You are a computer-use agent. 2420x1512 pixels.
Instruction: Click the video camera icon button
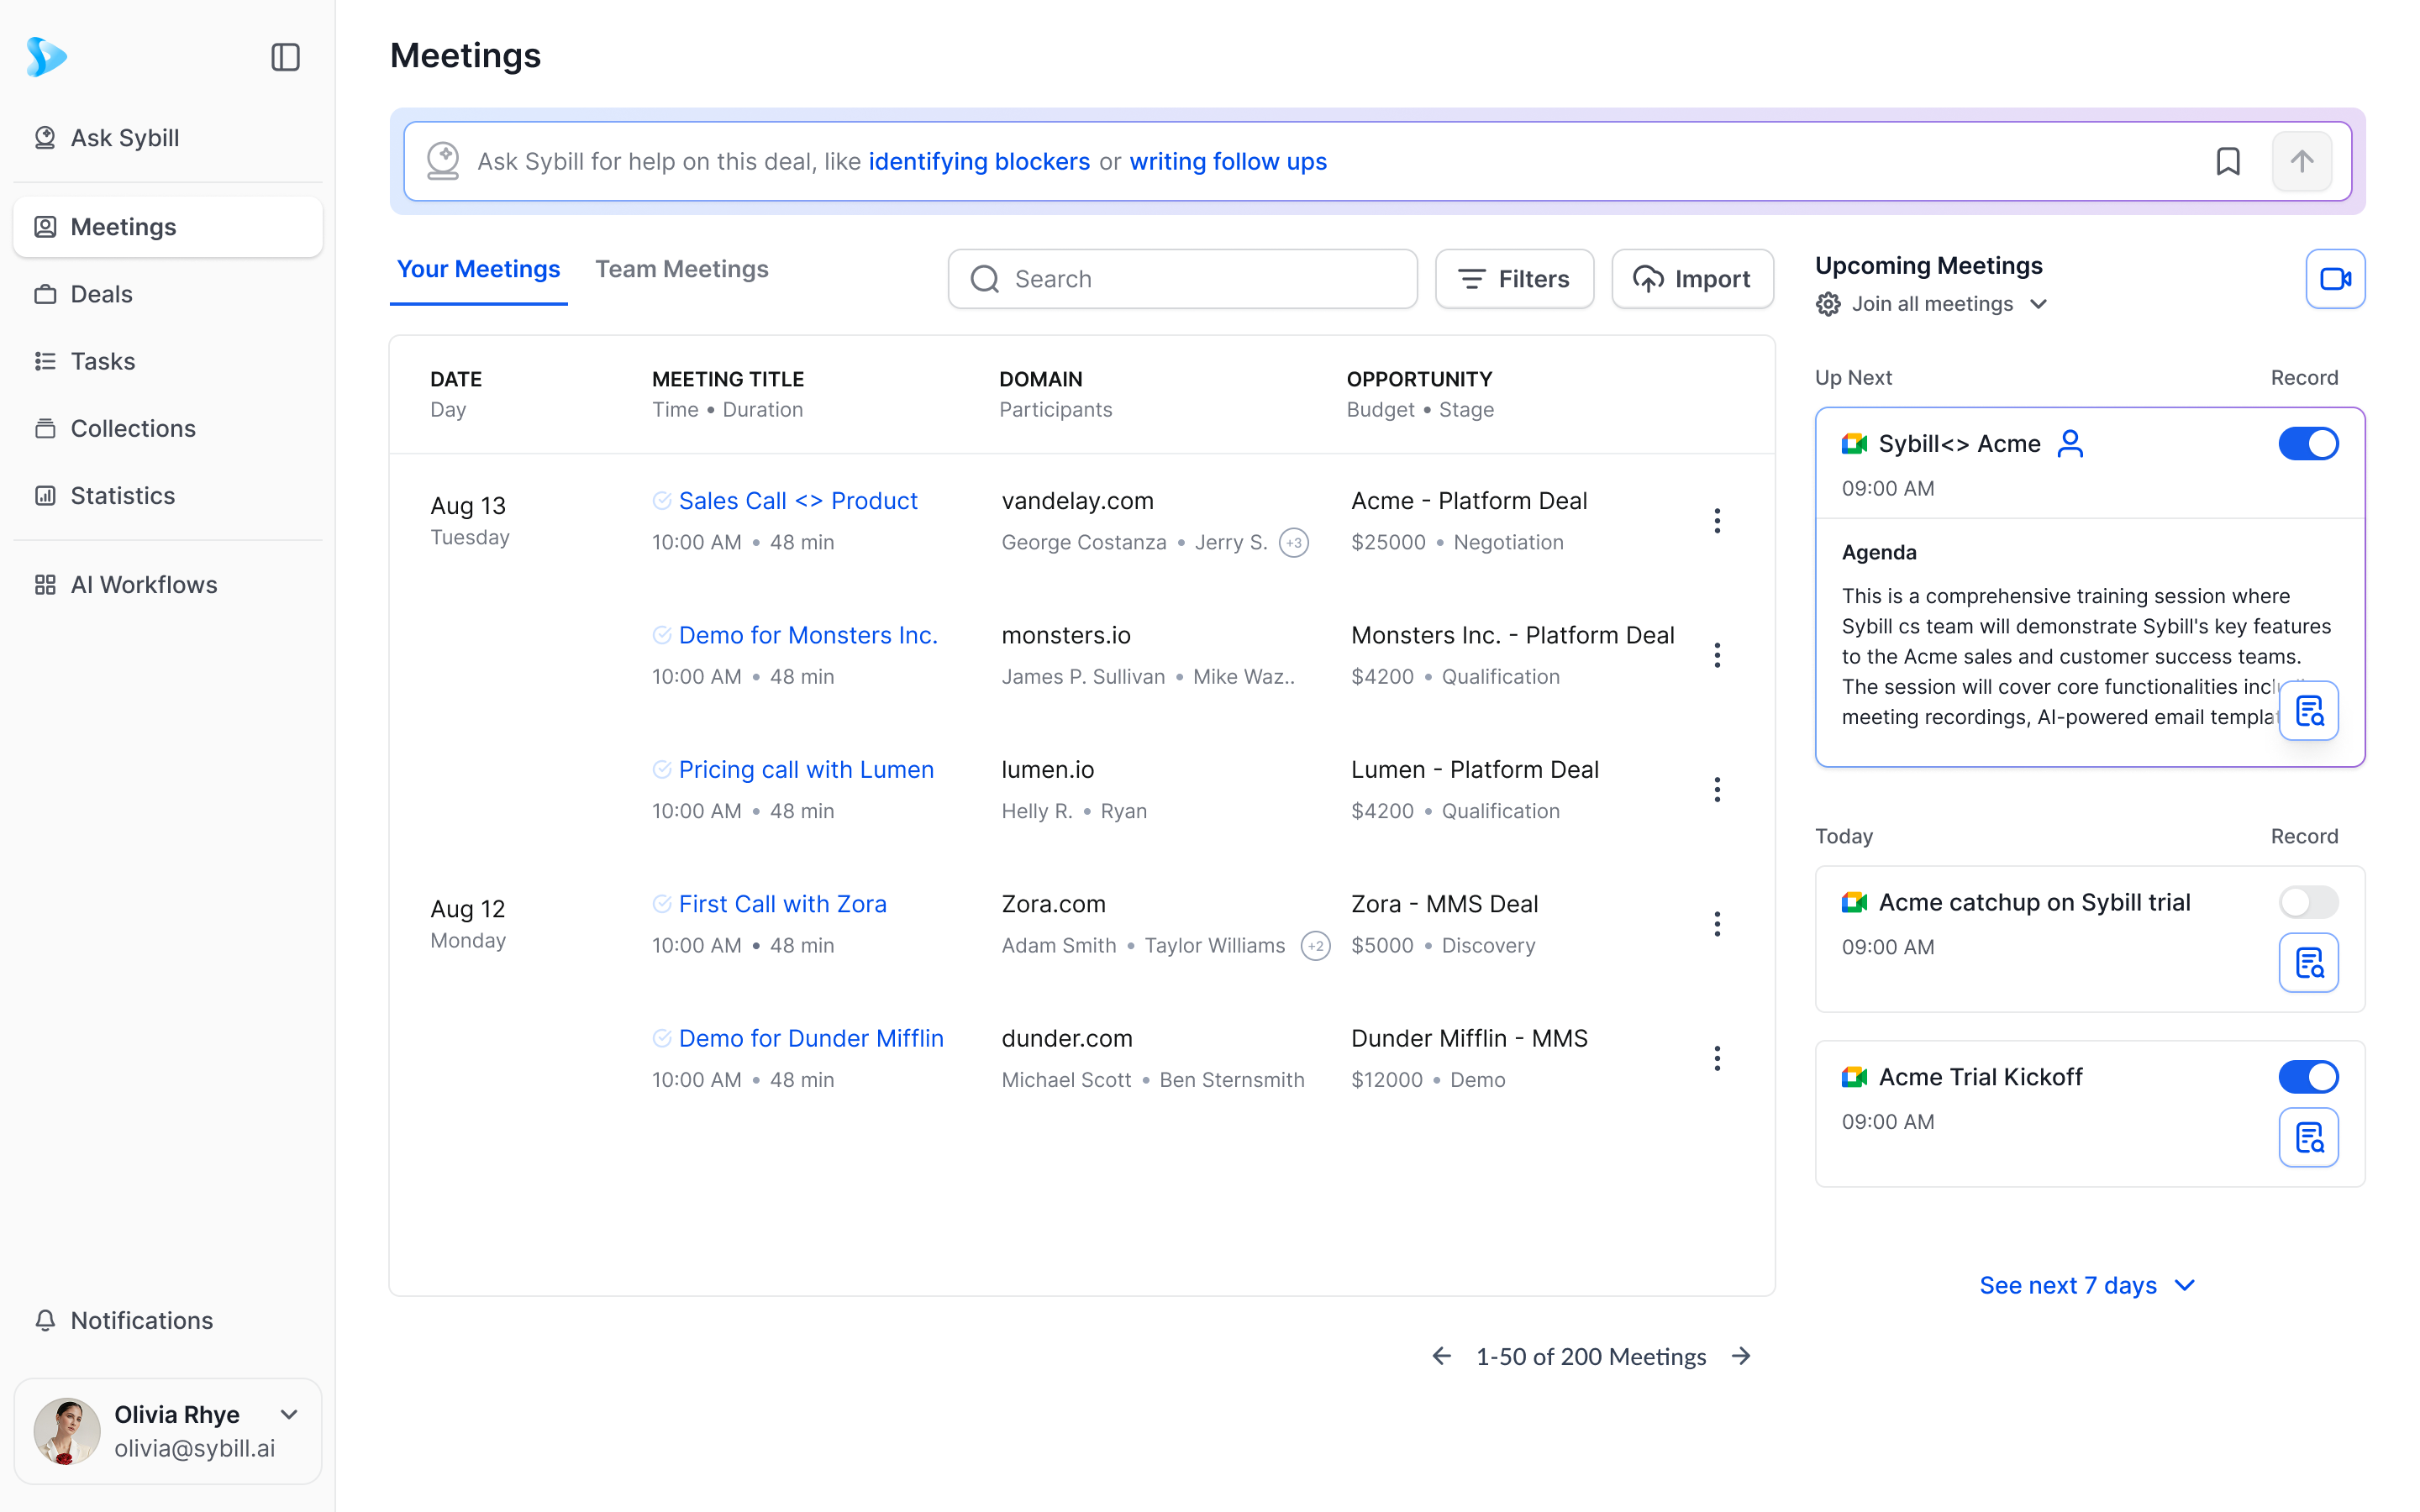[x=2334, y=279]
